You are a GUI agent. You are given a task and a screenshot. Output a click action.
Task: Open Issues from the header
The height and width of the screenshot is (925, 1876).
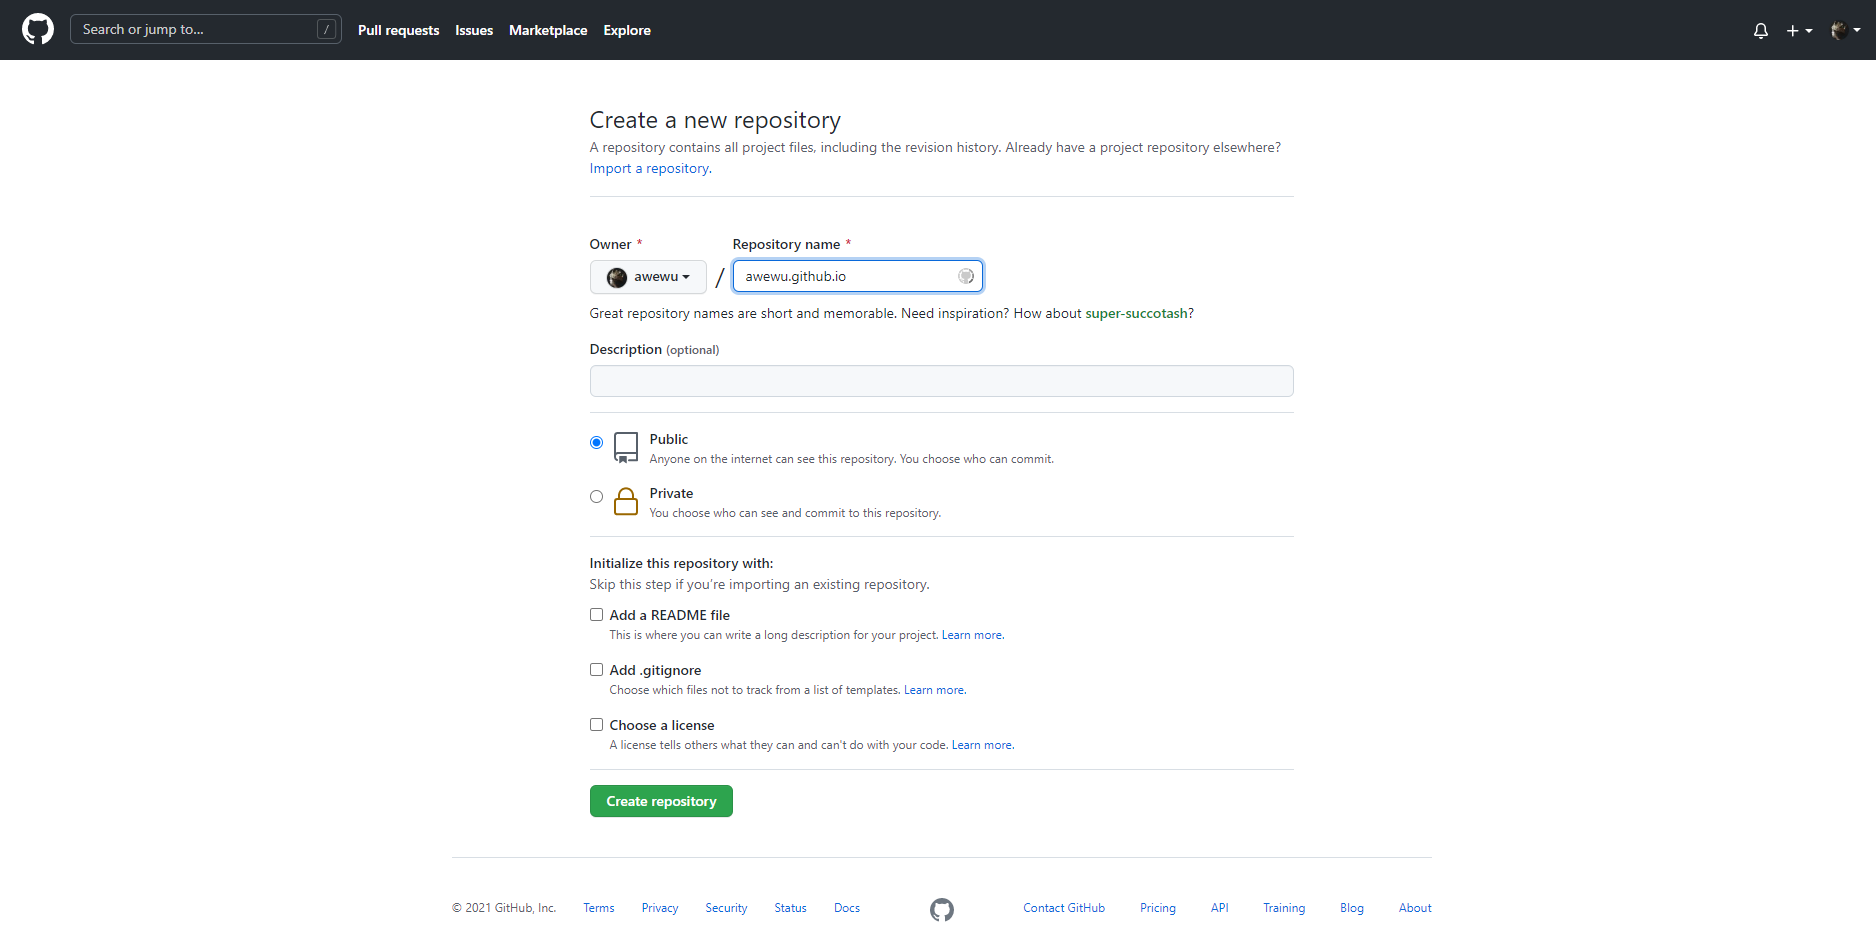click(474, 30)
